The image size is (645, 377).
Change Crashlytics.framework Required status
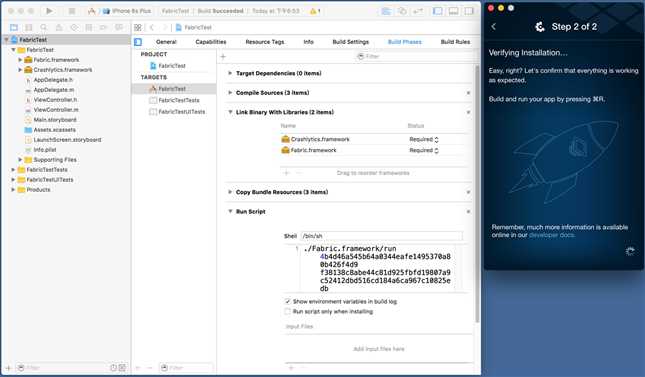click(424, 140)
